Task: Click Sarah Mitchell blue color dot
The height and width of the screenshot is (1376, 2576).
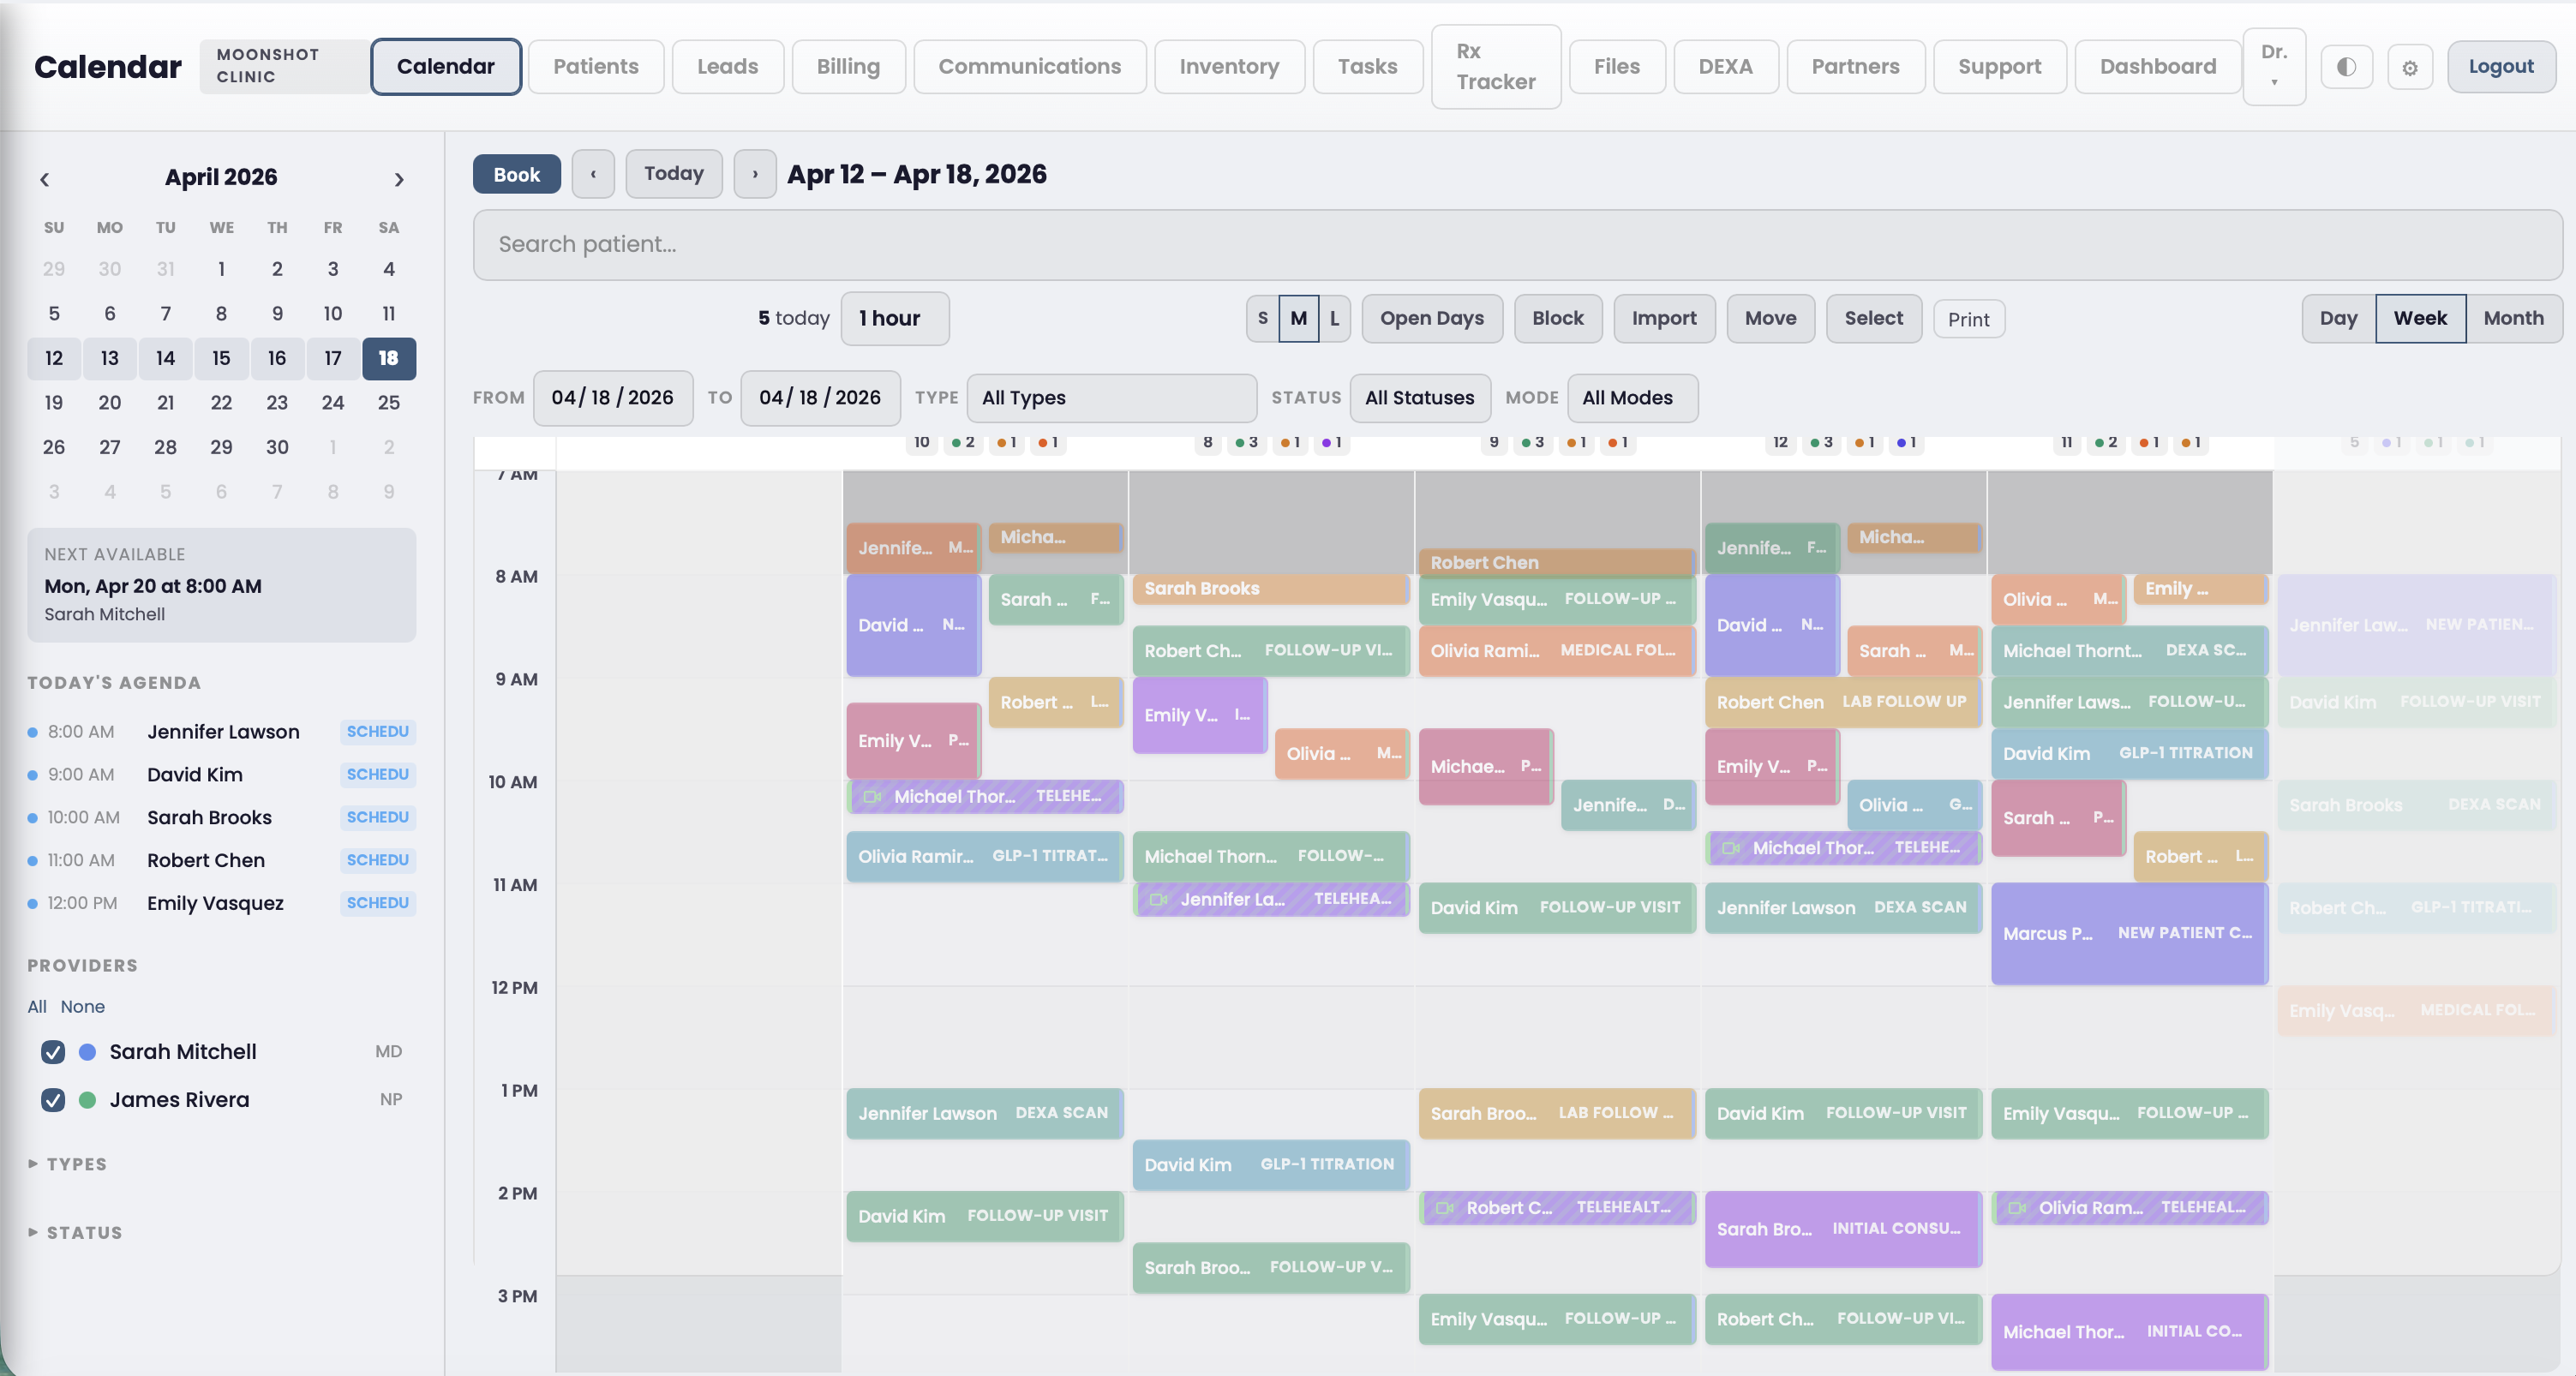Action: (x=87, y=1052)
